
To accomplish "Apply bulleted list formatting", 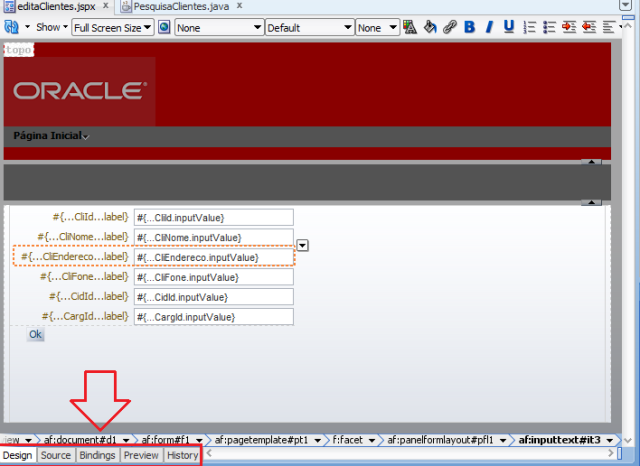I will (549, 27).
